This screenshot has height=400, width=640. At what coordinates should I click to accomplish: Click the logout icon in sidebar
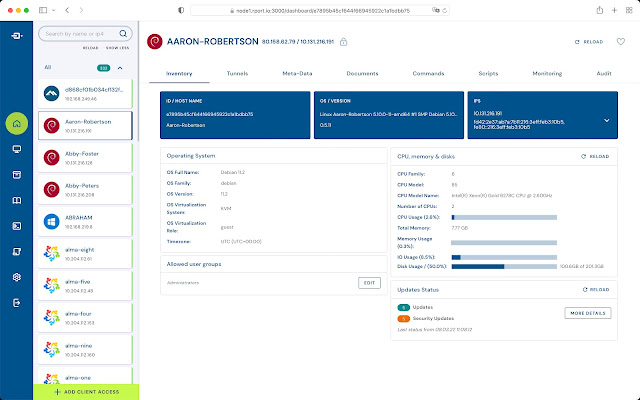pyautogui.click(x=17, y=303)
